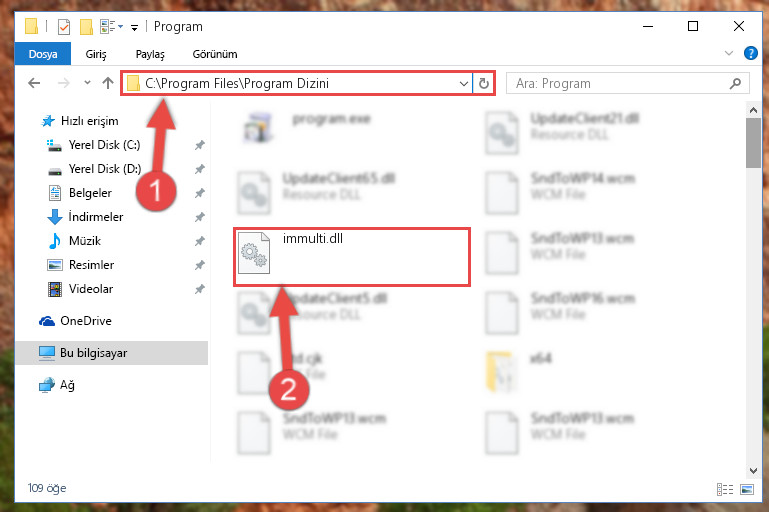Switch to large thumbnails view icon
This screenshot has width=769, height=512.
[747, 489]
